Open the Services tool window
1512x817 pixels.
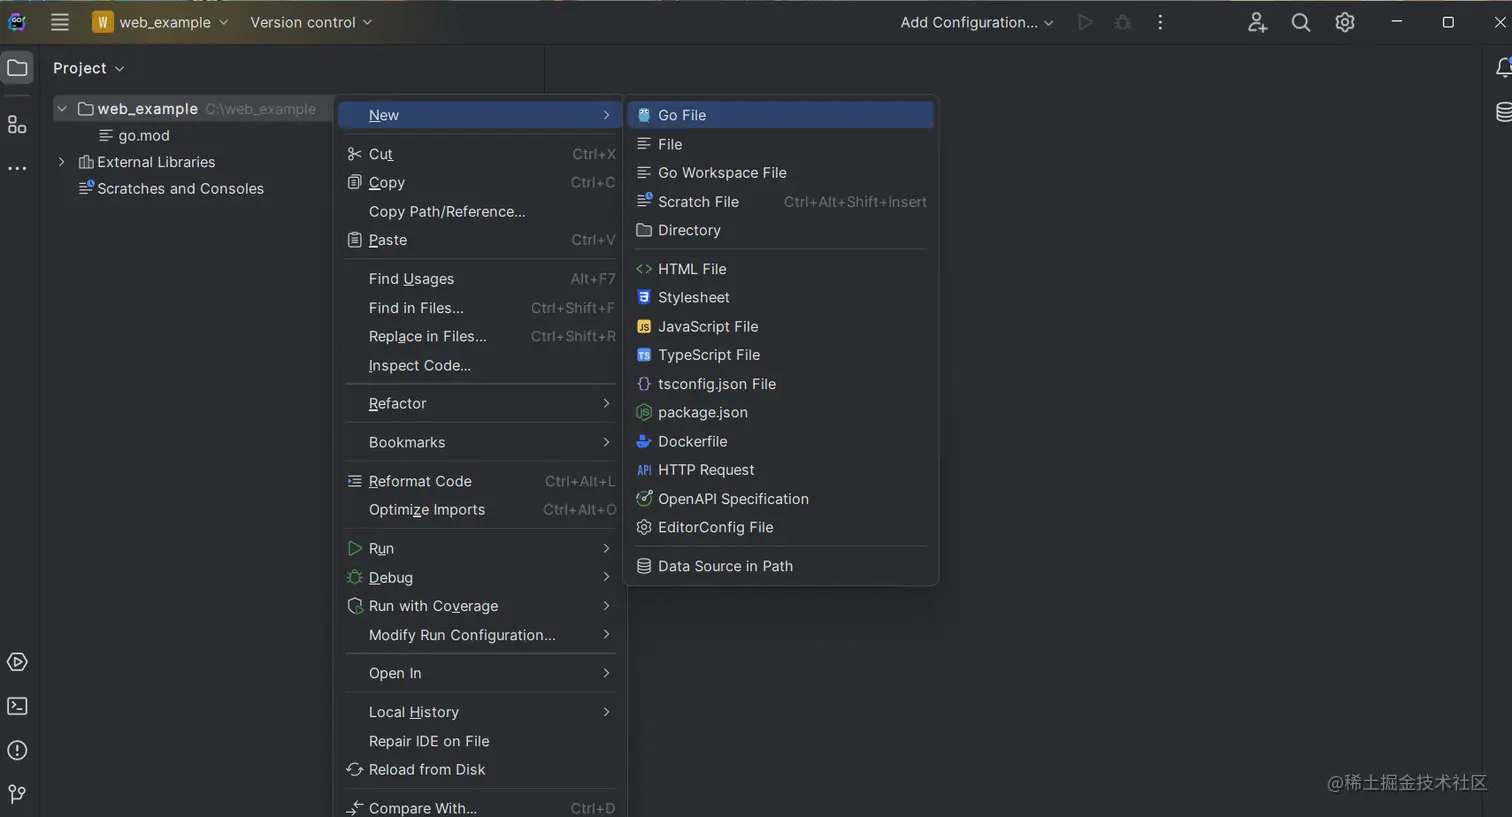point(17,662)
